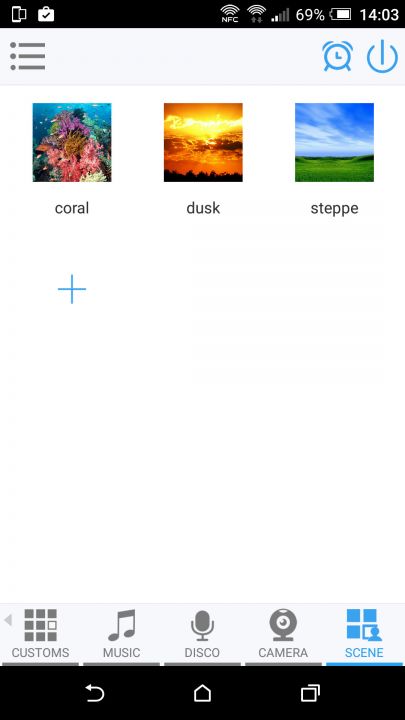Tap the coral text label
Image resolution: width=405 pixels, height=720 pixels.
(x=72, y=208)
